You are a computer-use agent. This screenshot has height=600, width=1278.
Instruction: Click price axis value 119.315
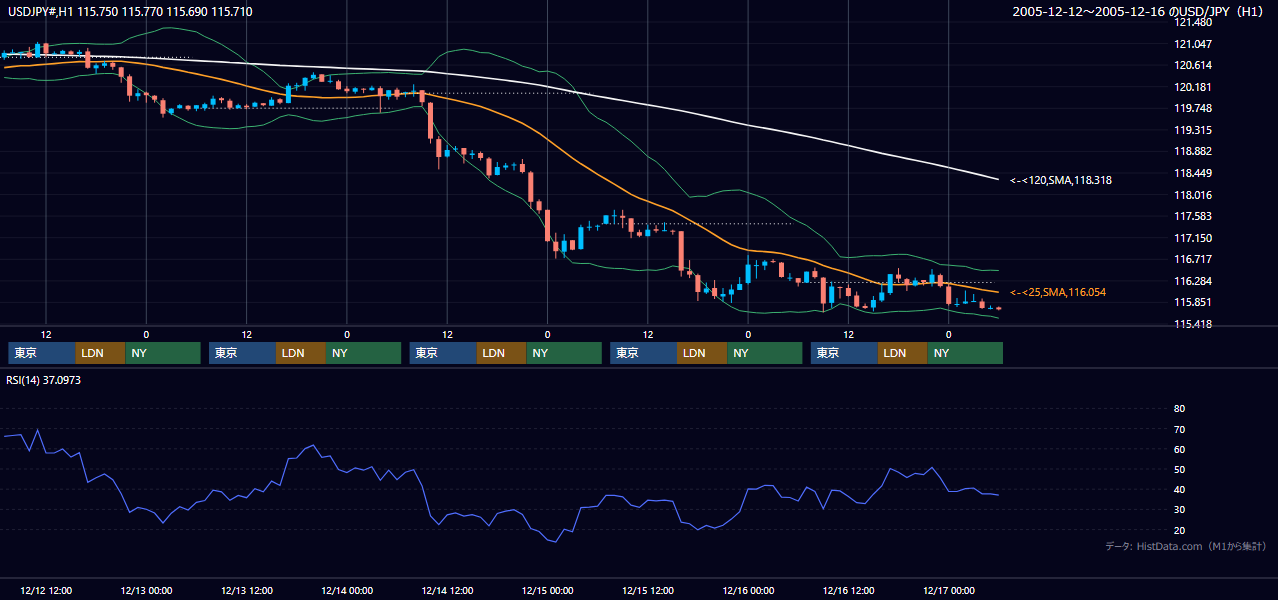(x=1192, y=131)
